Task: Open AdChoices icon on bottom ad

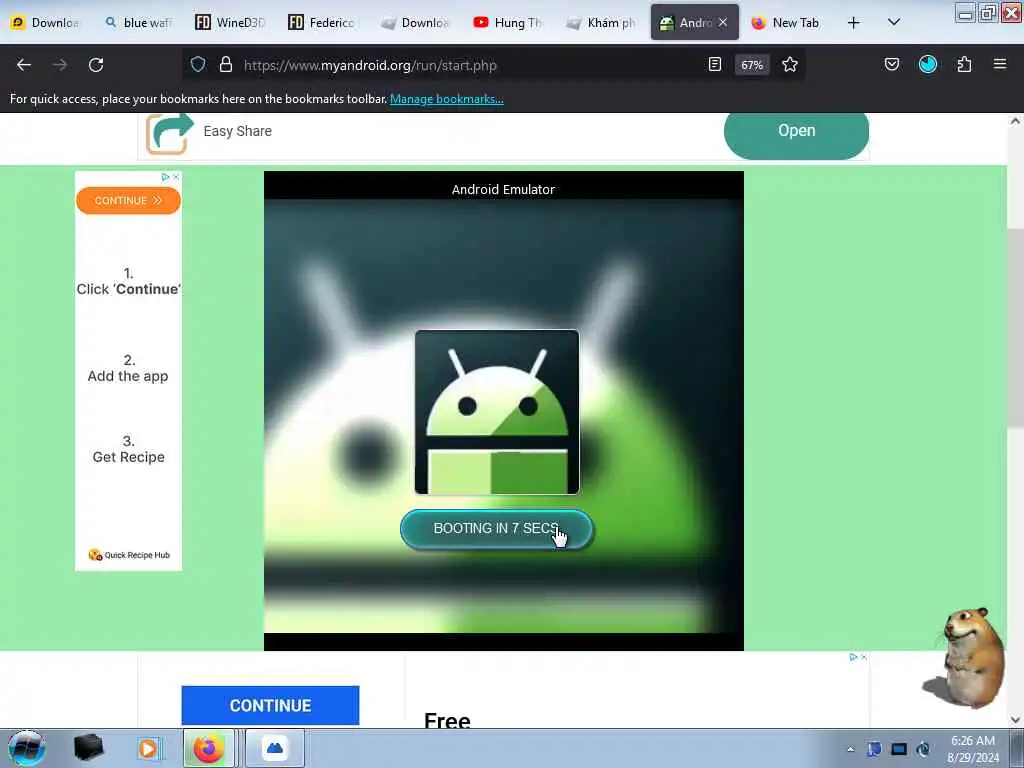Action: point(853,657)
